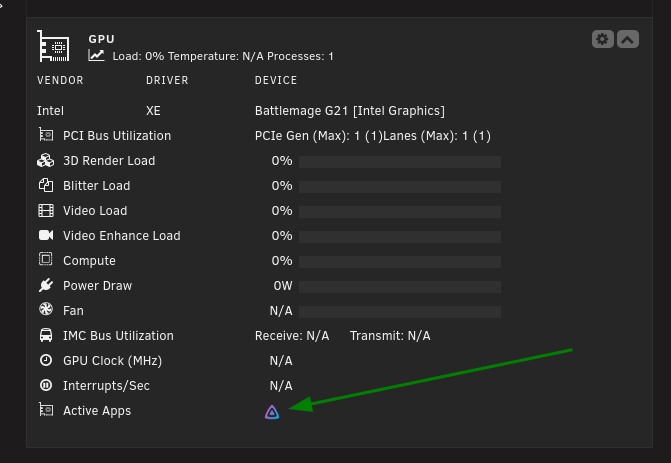671x463 pixels.
Task: Click the 3D Render Load progress bar
Action: point(400,162)
